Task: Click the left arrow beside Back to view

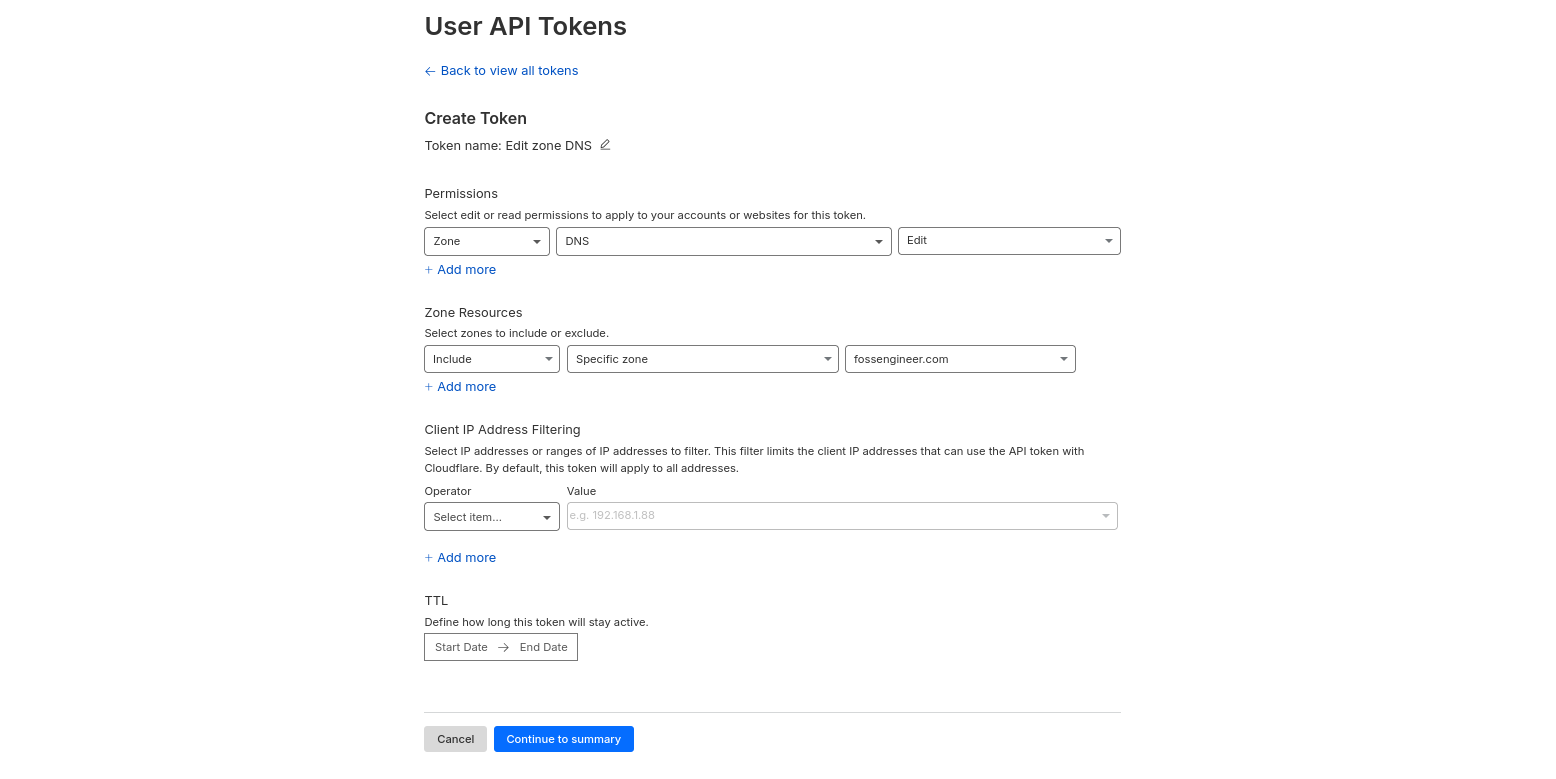Action: [x=430, y=71]
